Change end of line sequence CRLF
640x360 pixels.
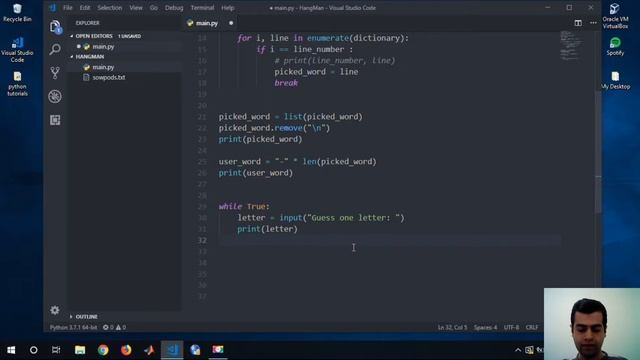[532, 327]
